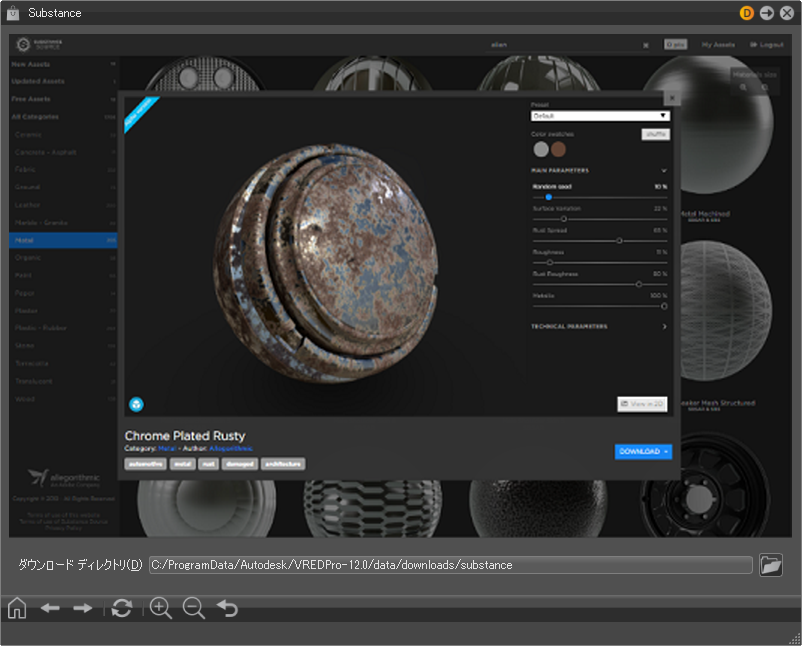Click the View in 2D button
Image resolution: width=802 pixels, height=646 pixels.
pyautogui.click(x=642, y=404)
